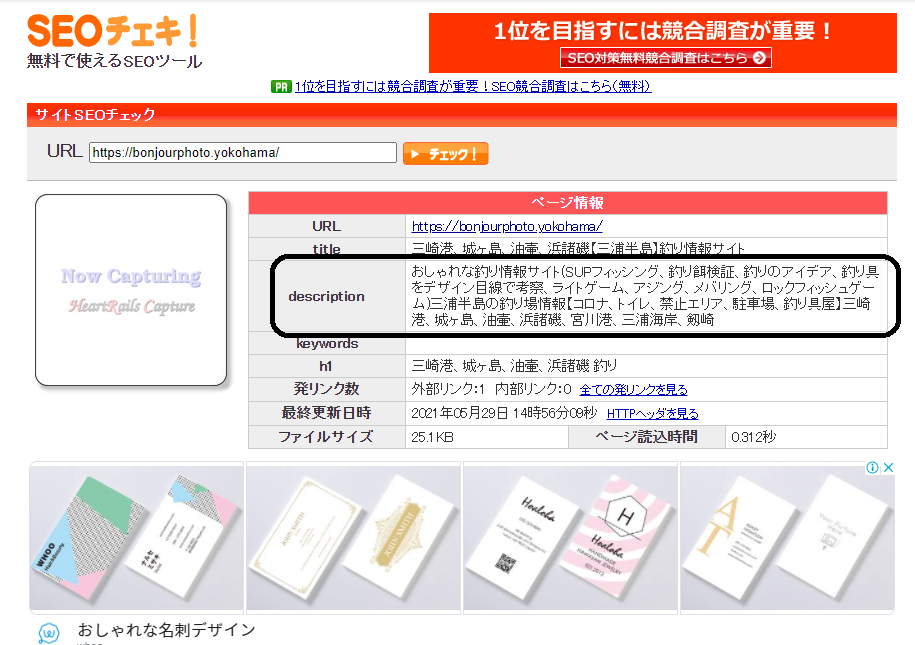
Task: Open the ad information "i" icon
Action: [872, 467]
